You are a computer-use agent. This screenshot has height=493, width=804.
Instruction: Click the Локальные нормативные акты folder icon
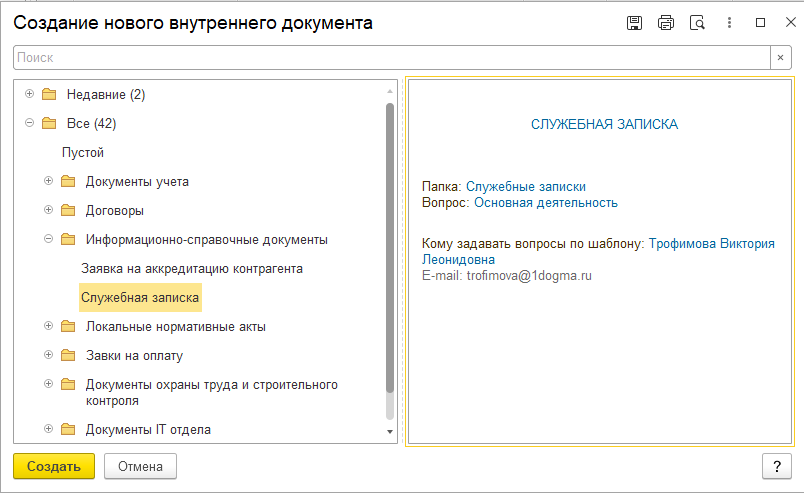click(68, 327)
